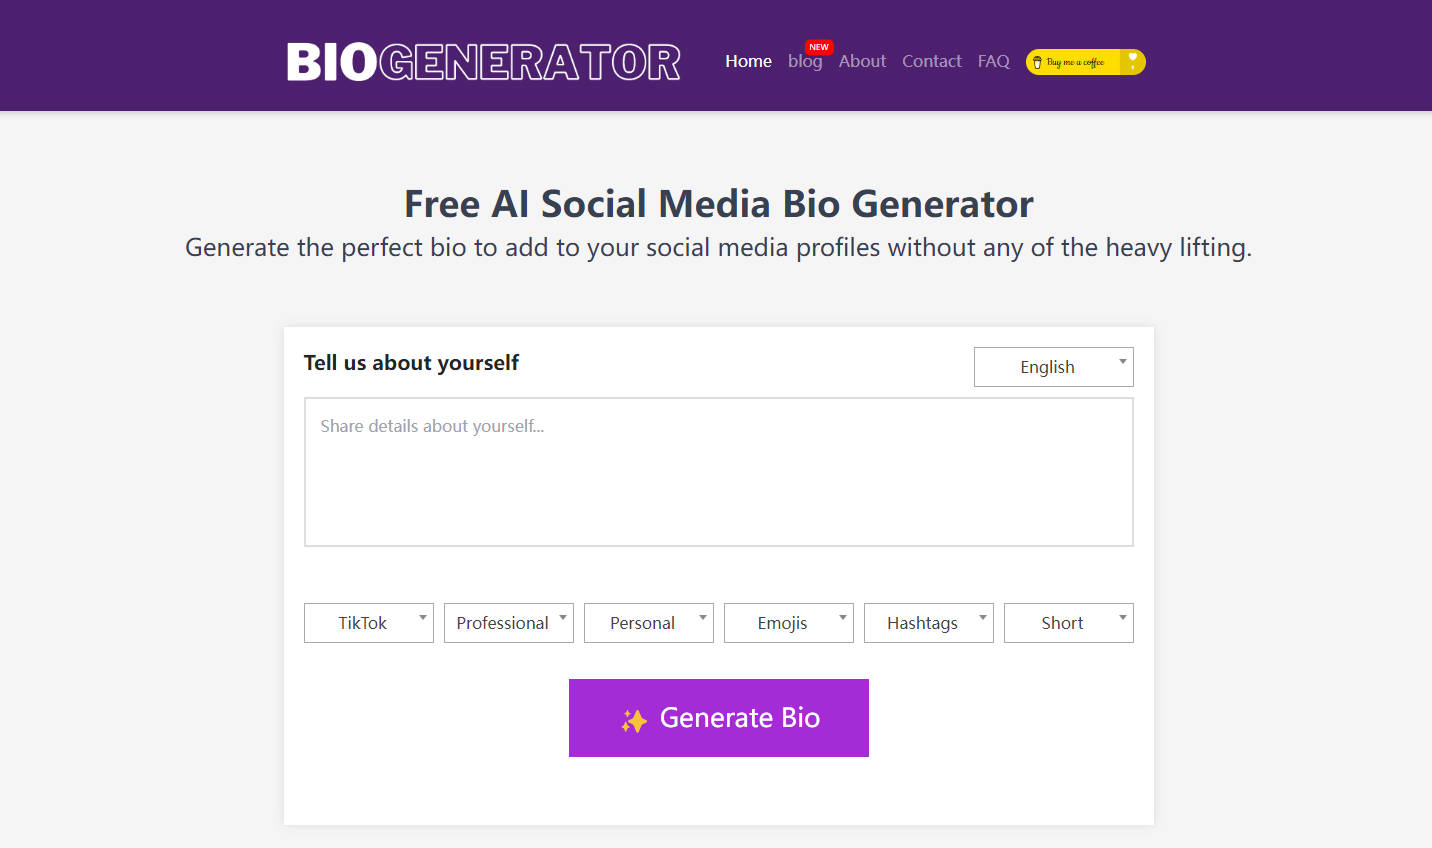Click inside the Share details text area
Image resolution: width=1432 pixels, height=848 pixels.
click(x=718, y=470)
